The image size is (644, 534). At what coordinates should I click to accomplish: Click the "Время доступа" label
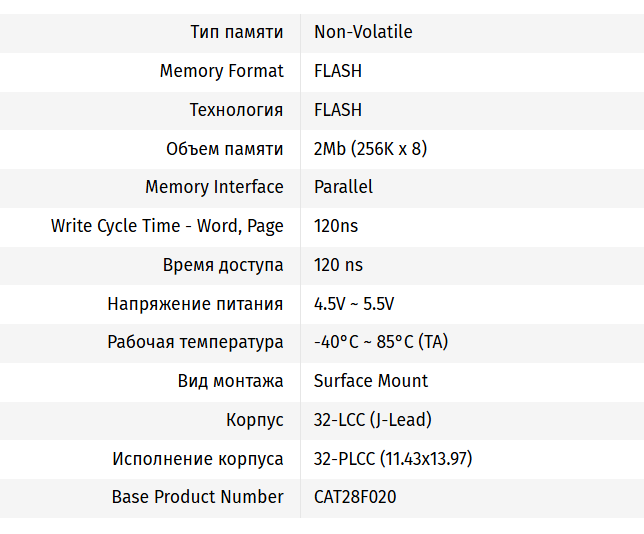(223, 265)
